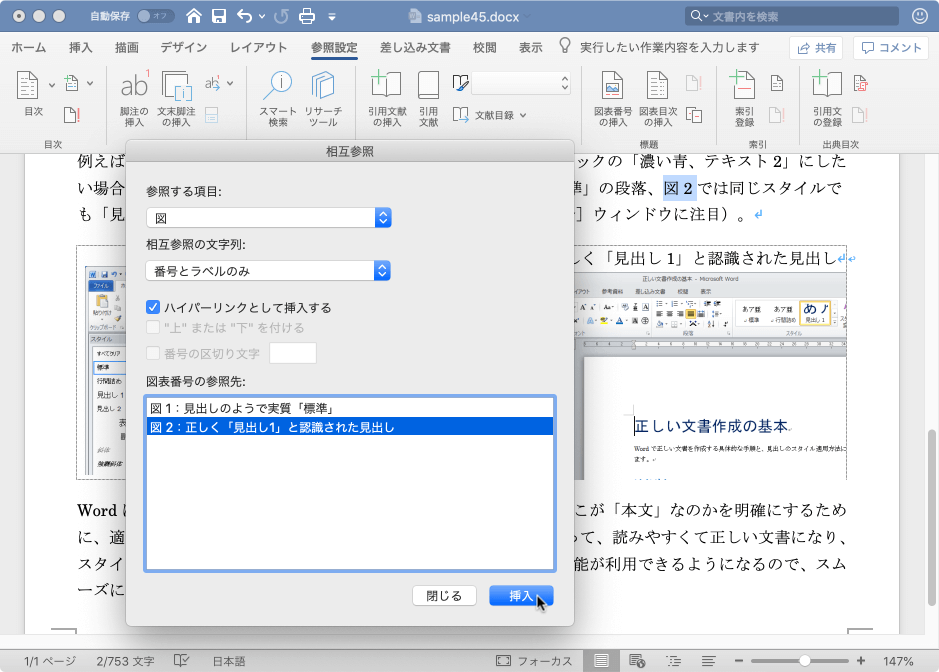The image size is (939, 672).
Task: Click the コメント button
Action: click(891, 48)
